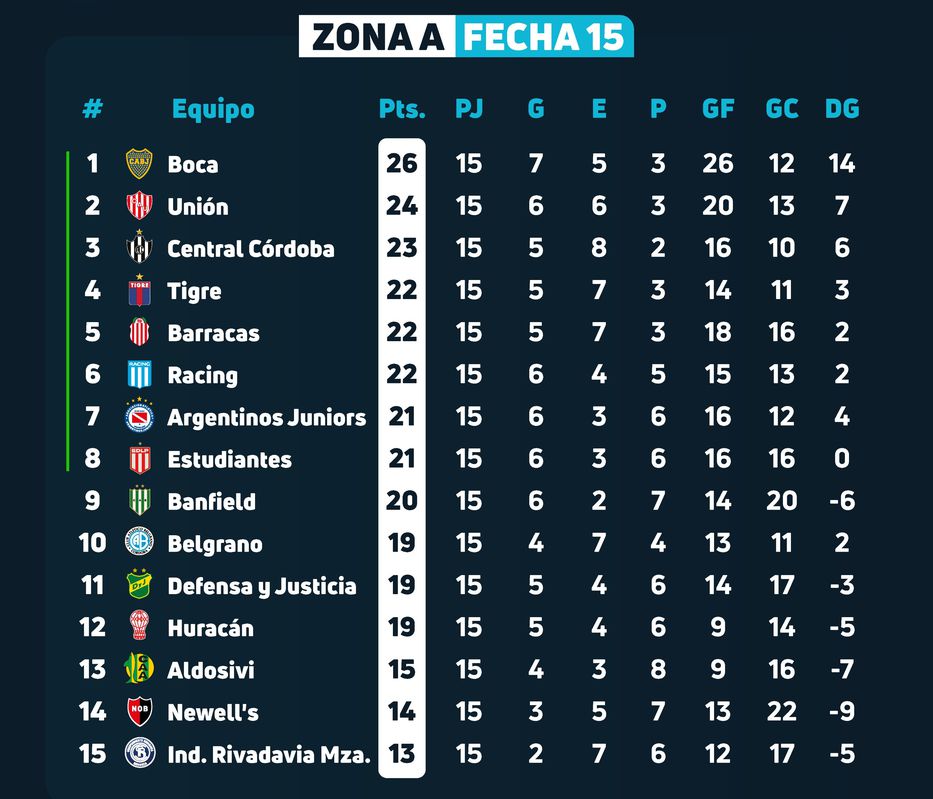The image size is (933, 799).
Task: Sort by the Pts. column header
Action: coord(402,109)
